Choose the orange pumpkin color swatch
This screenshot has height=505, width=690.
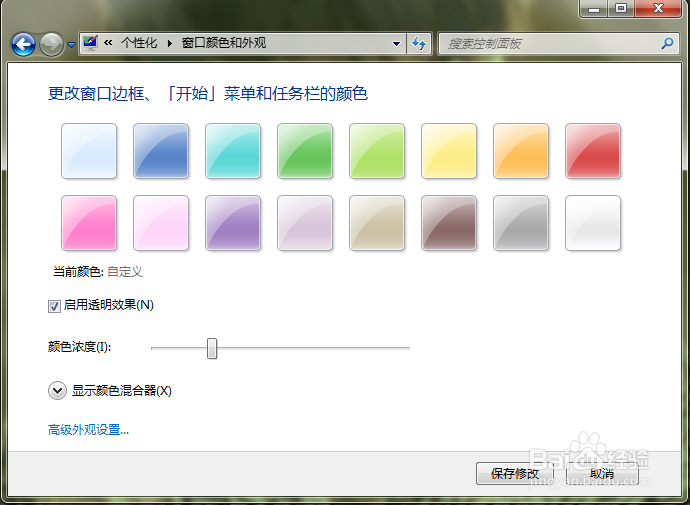(x=521, y=151)
